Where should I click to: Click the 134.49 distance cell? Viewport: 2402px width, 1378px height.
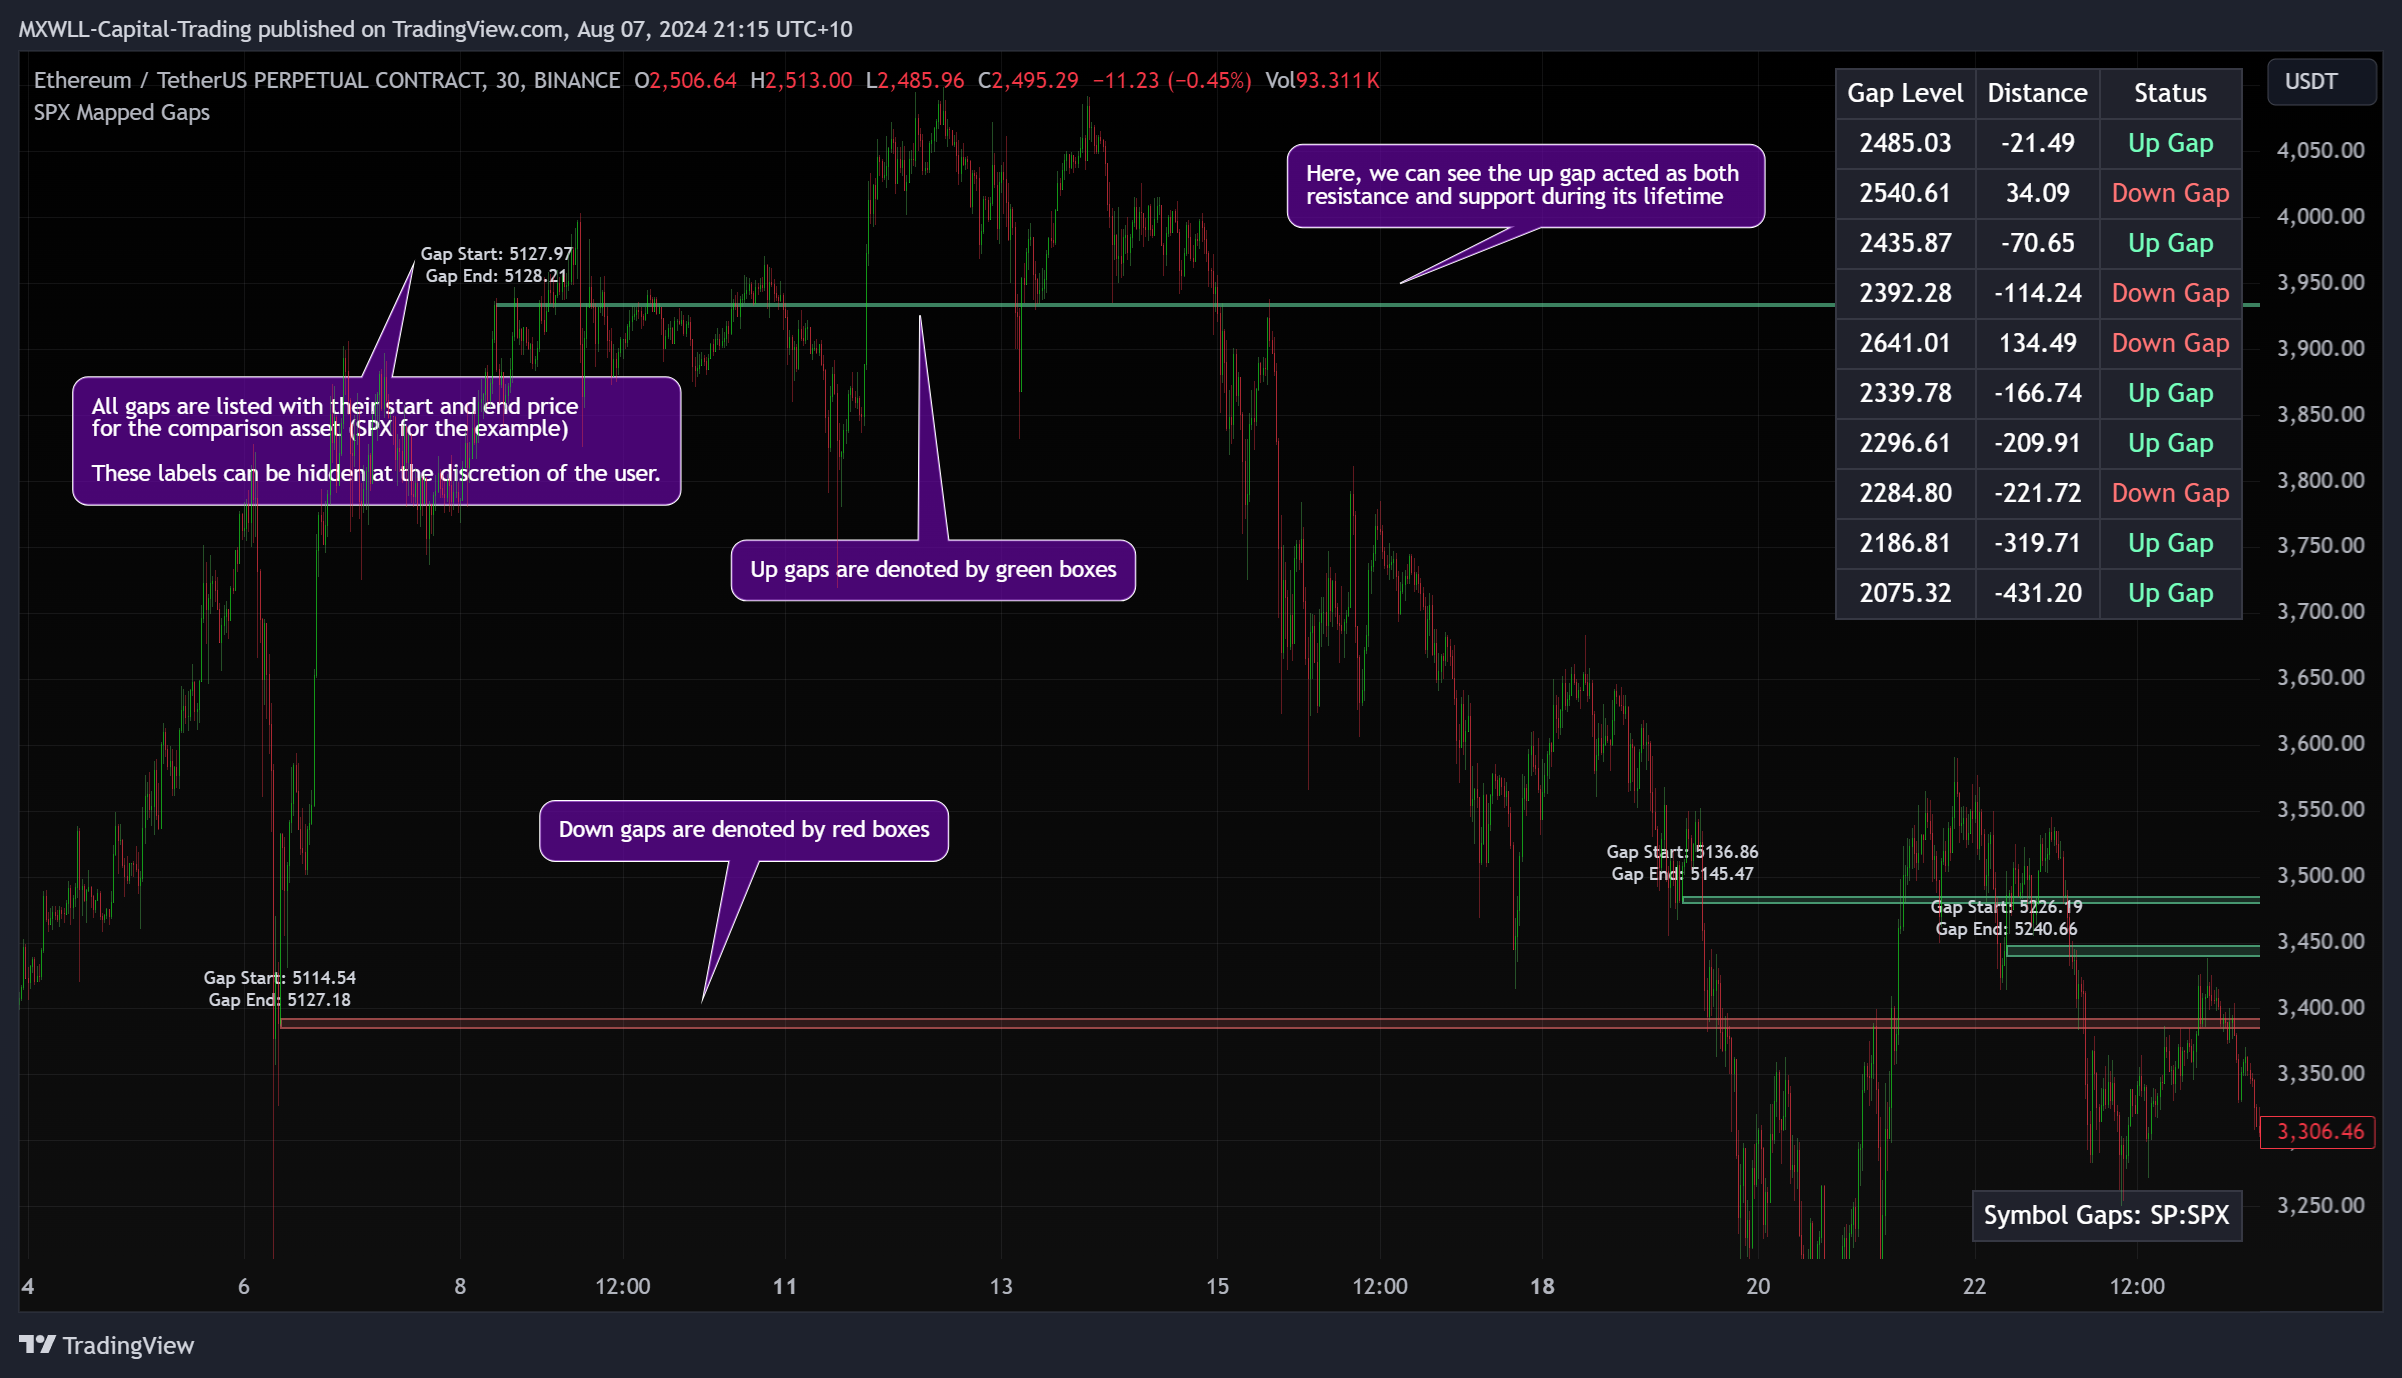point(2037,343)
